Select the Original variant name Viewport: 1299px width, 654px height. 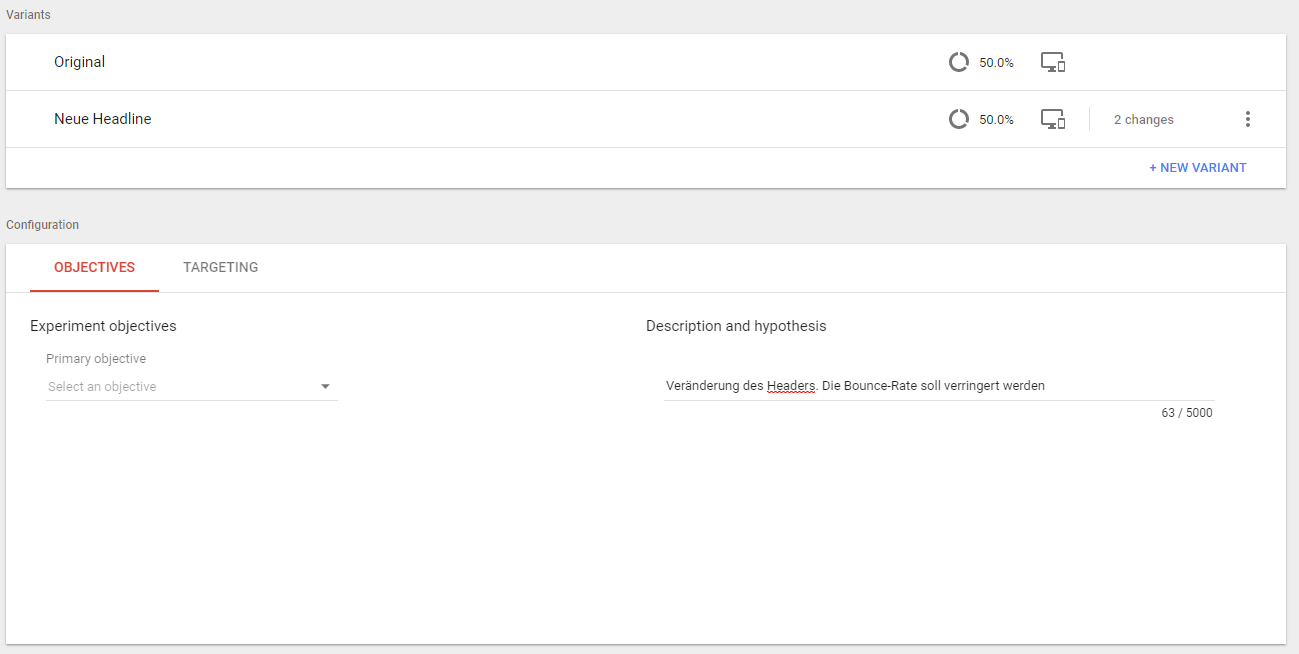(x=80, y=62)
